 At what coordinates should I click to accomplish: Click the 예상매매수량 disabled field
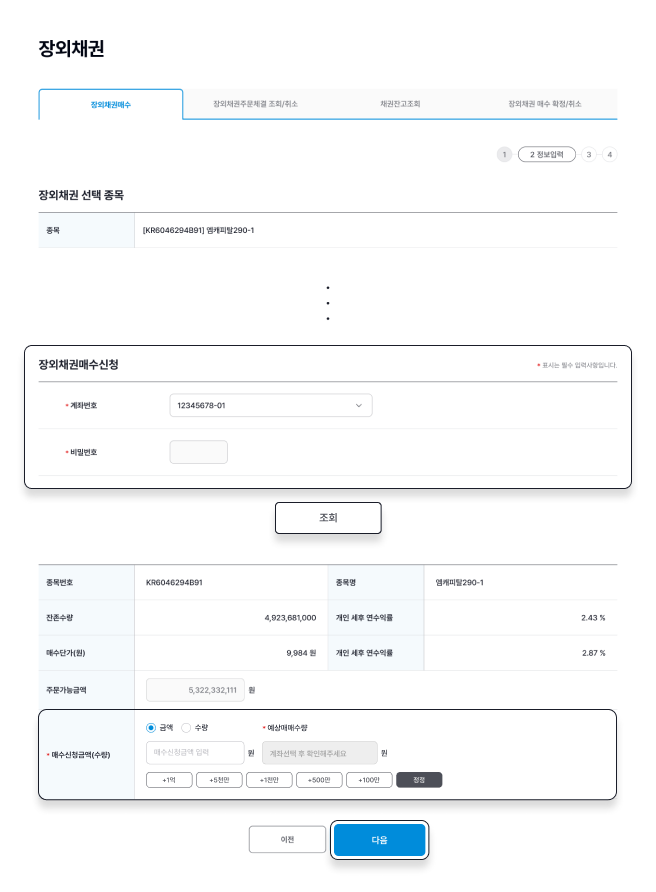click(x=320, y=753)
